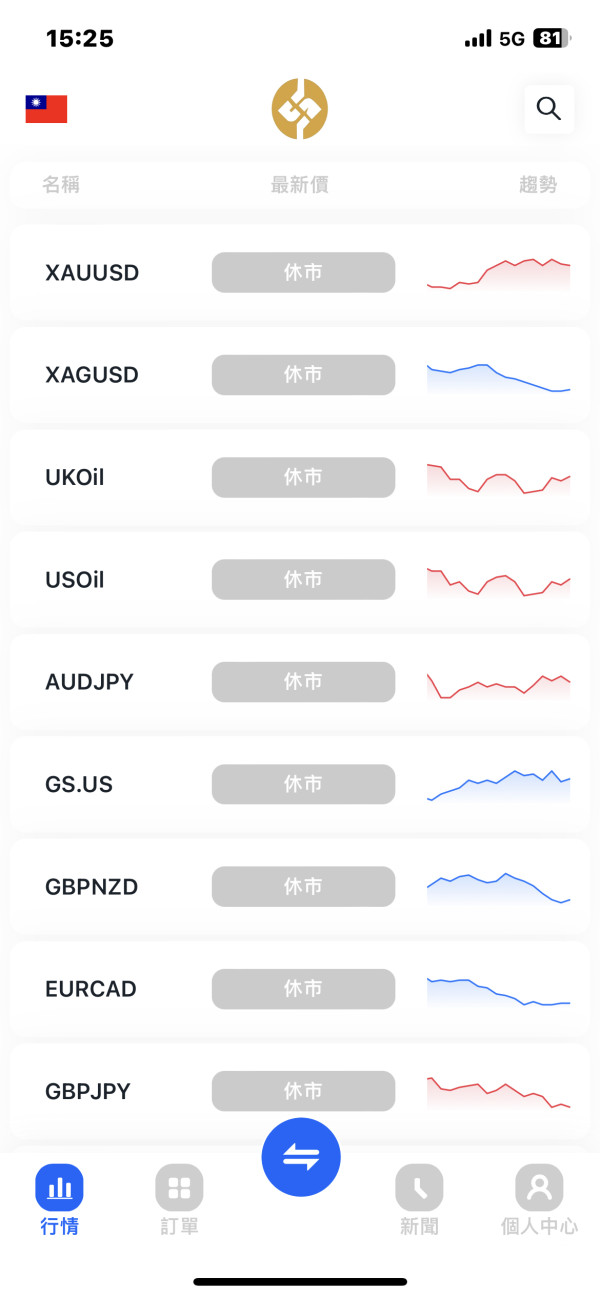Tap the search magnifier icon
This screenshot has width=600, height=1298.
pos(549,109)
